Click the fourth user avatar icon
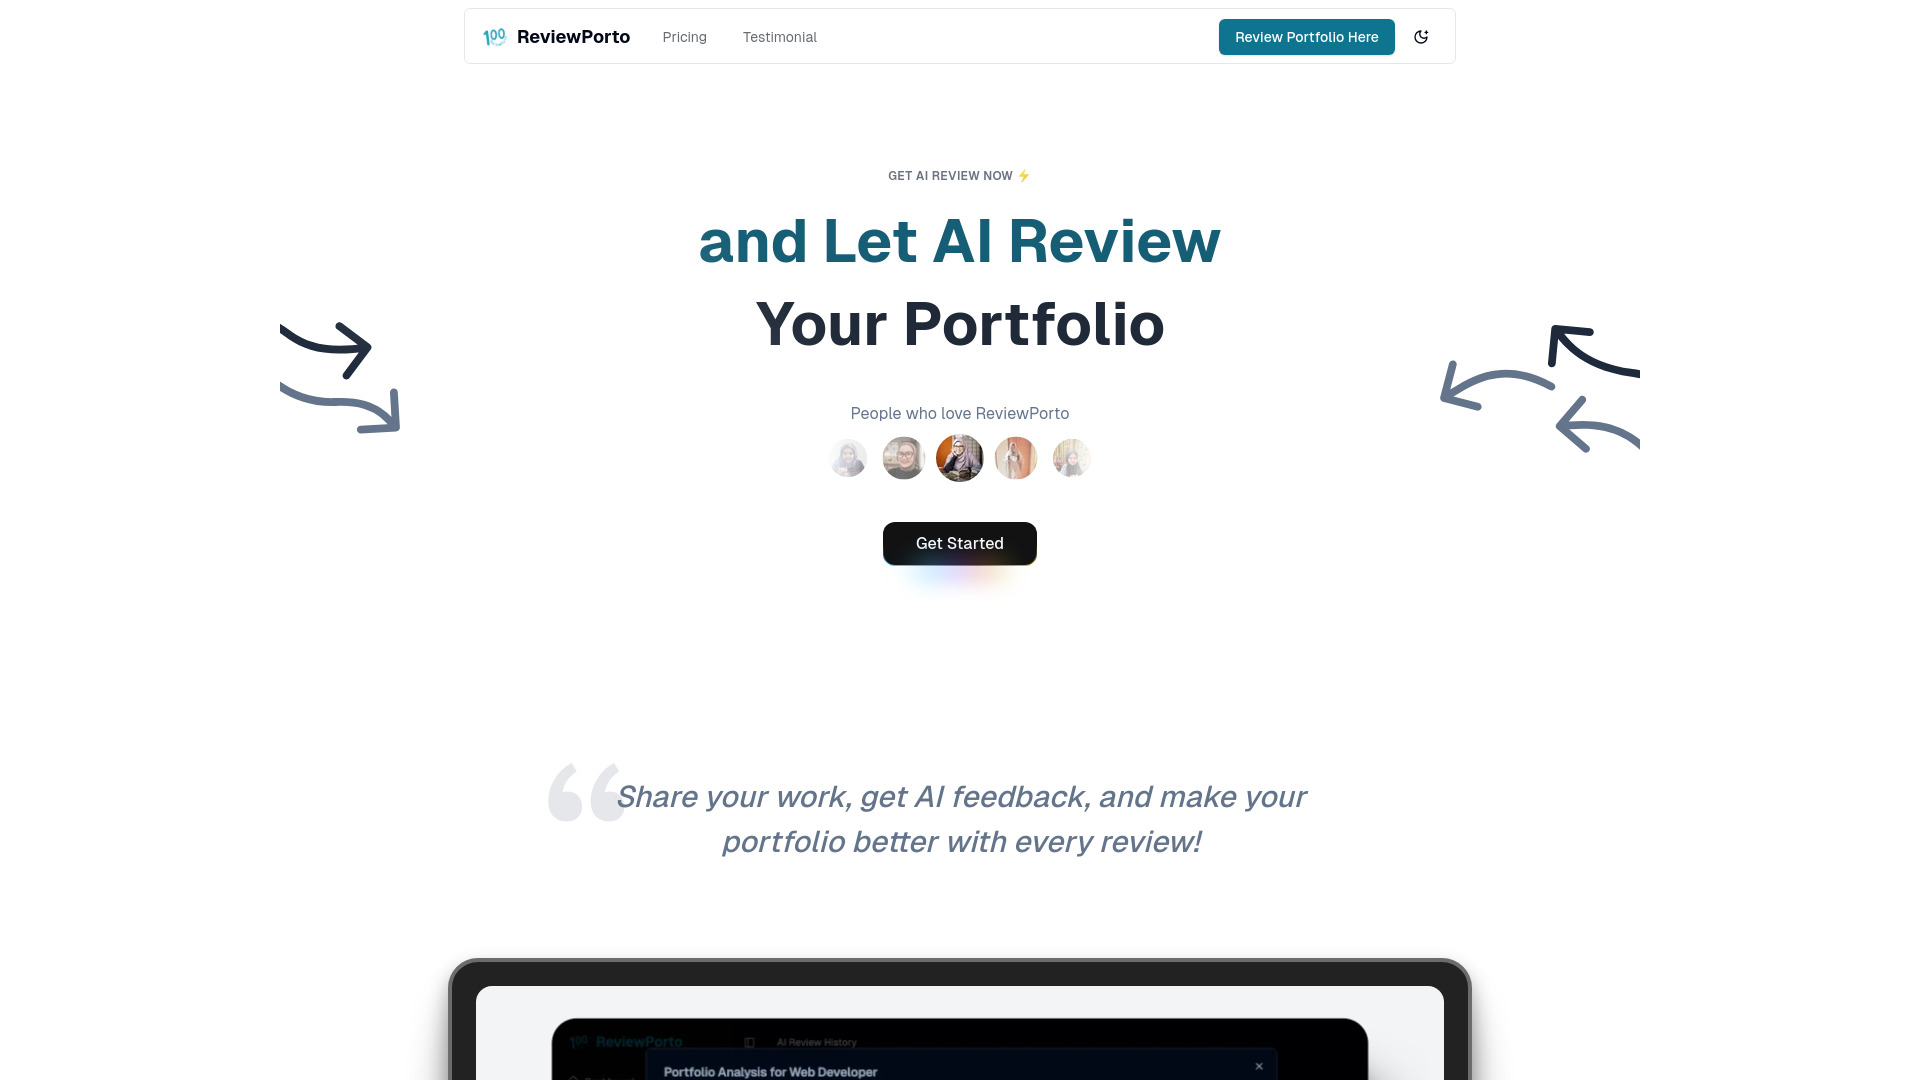The height and width of the screenshot is (1080, 1920). 1014,458
